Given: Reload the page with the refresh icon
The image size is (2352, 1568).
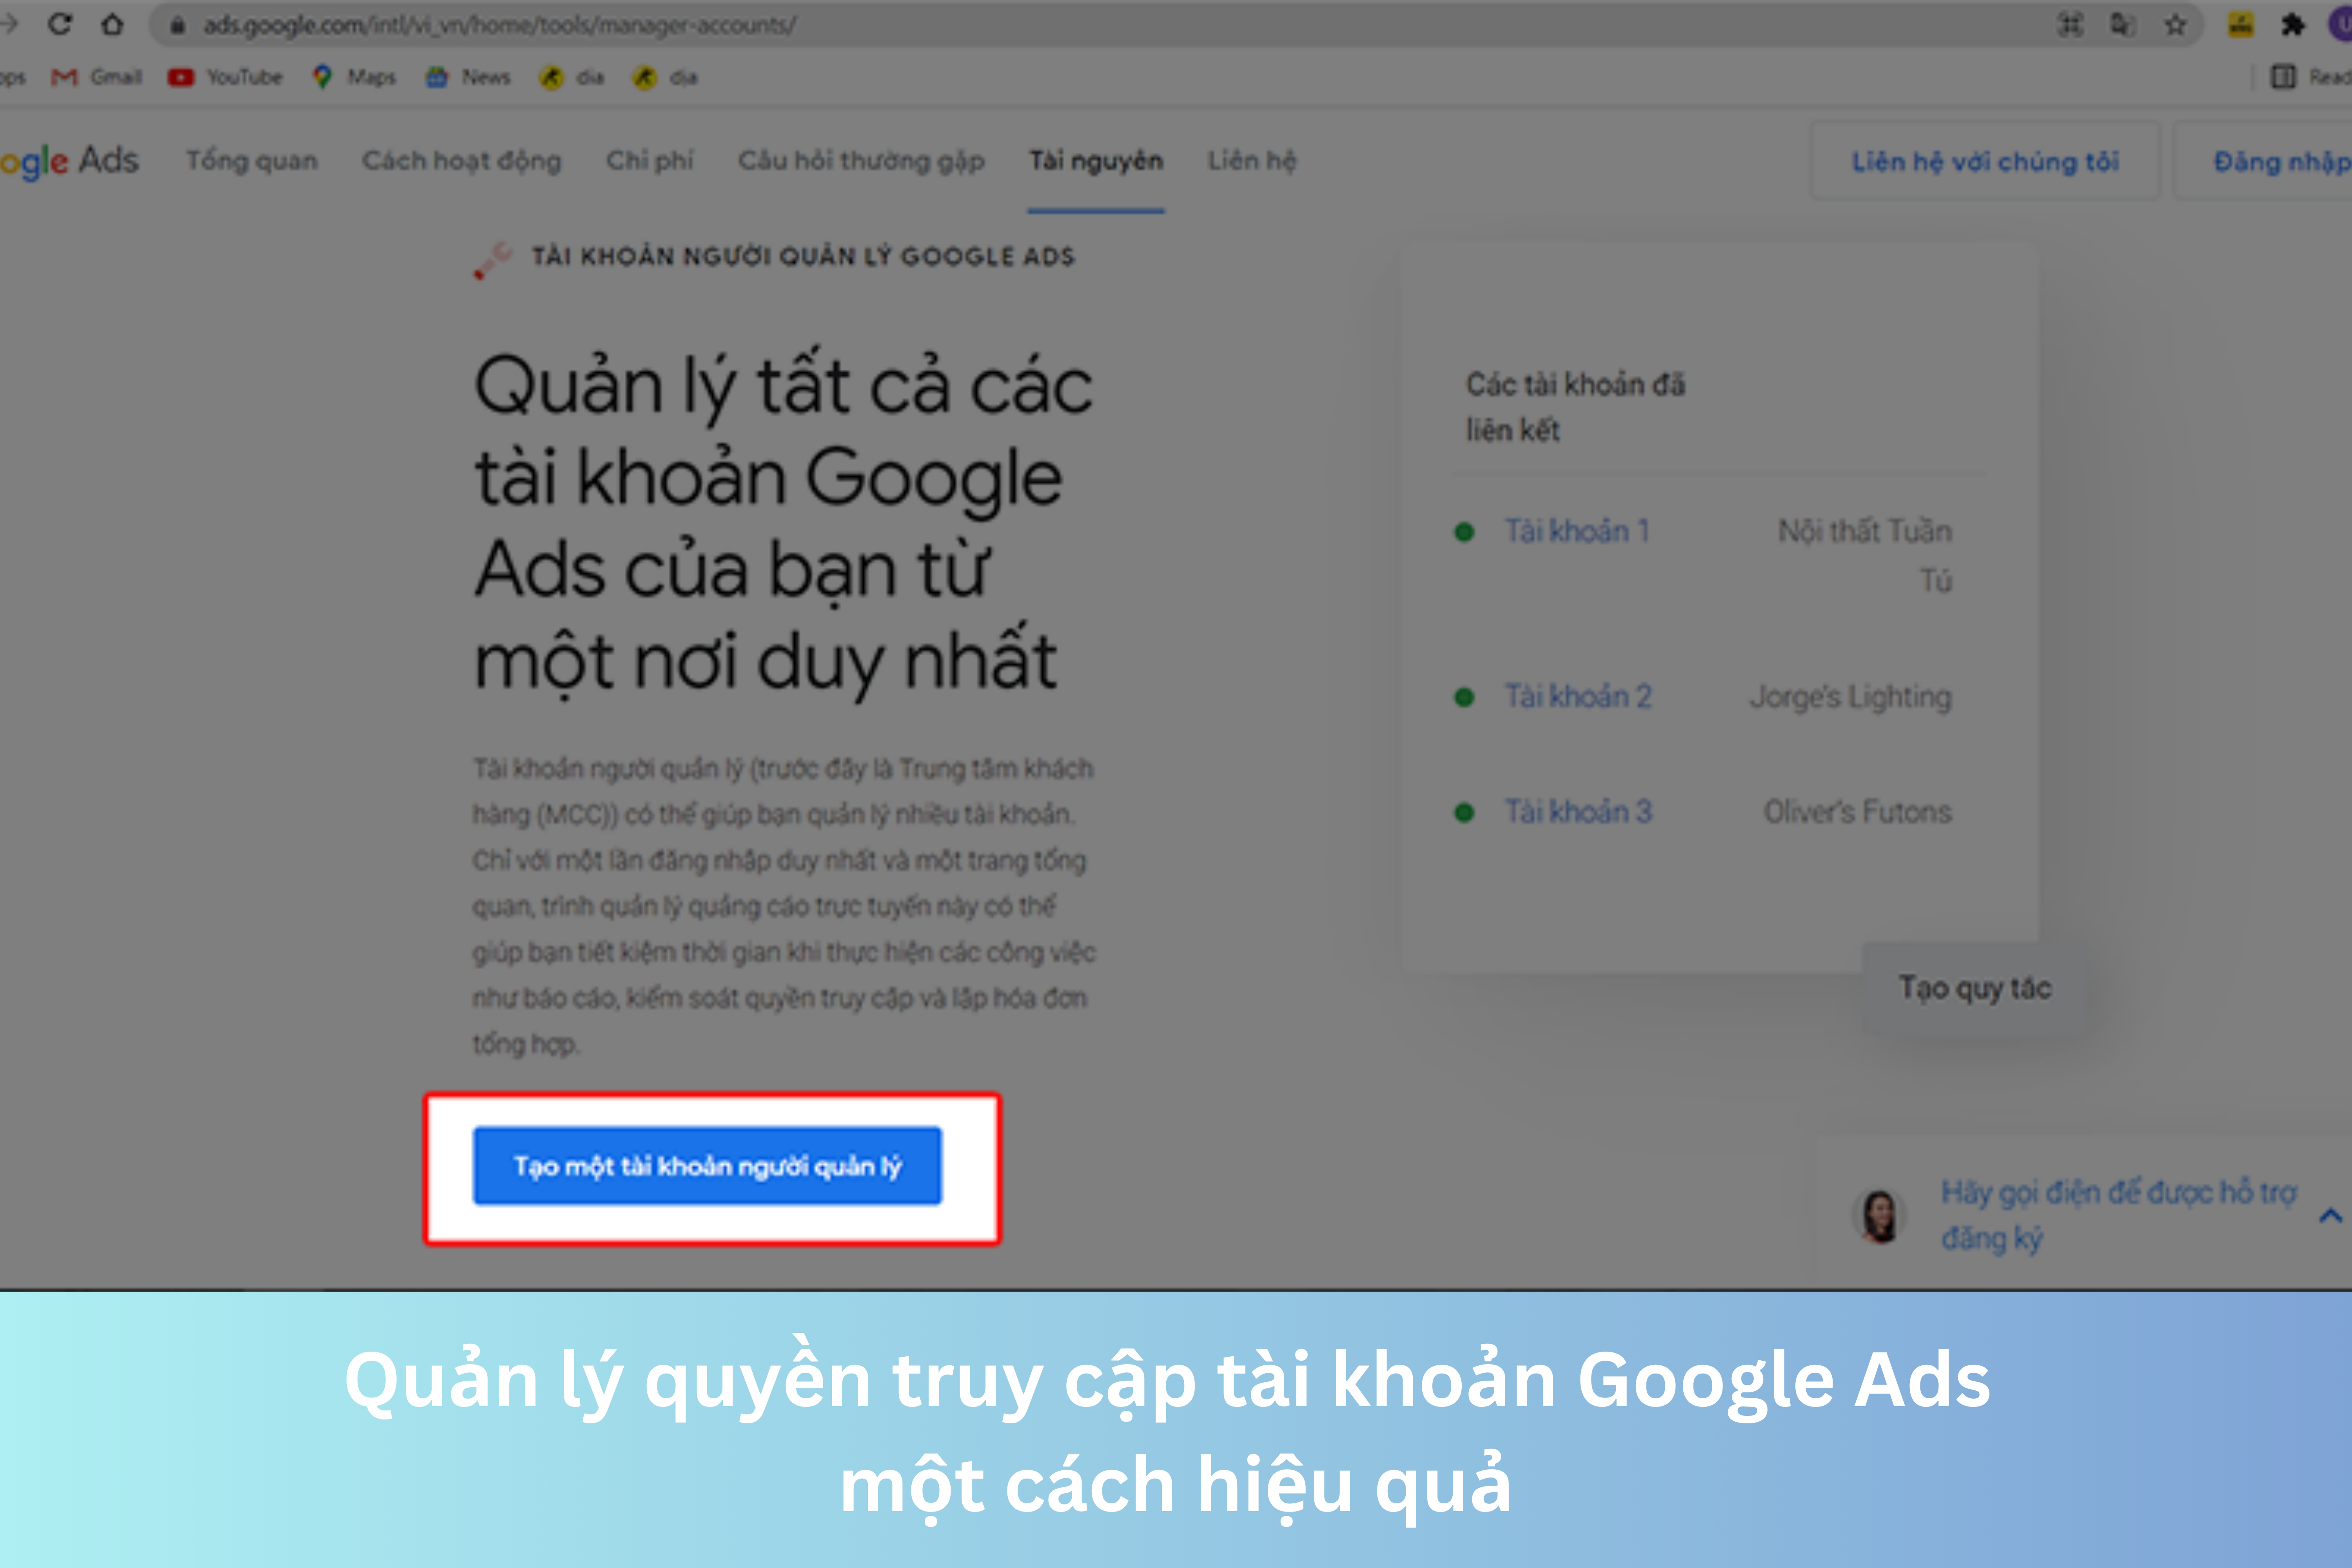Looking at the screenshot, I should click(60, 24).
